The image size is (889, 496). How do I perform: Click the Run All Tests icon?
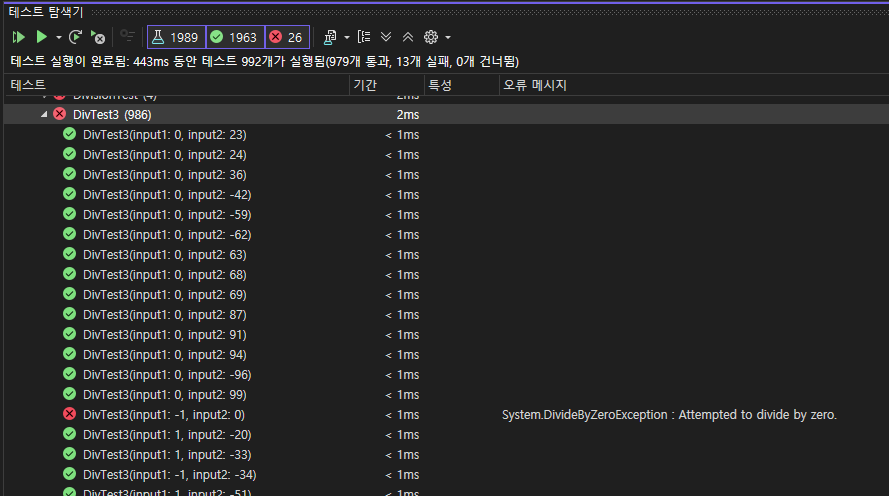(x=19, y=37)
